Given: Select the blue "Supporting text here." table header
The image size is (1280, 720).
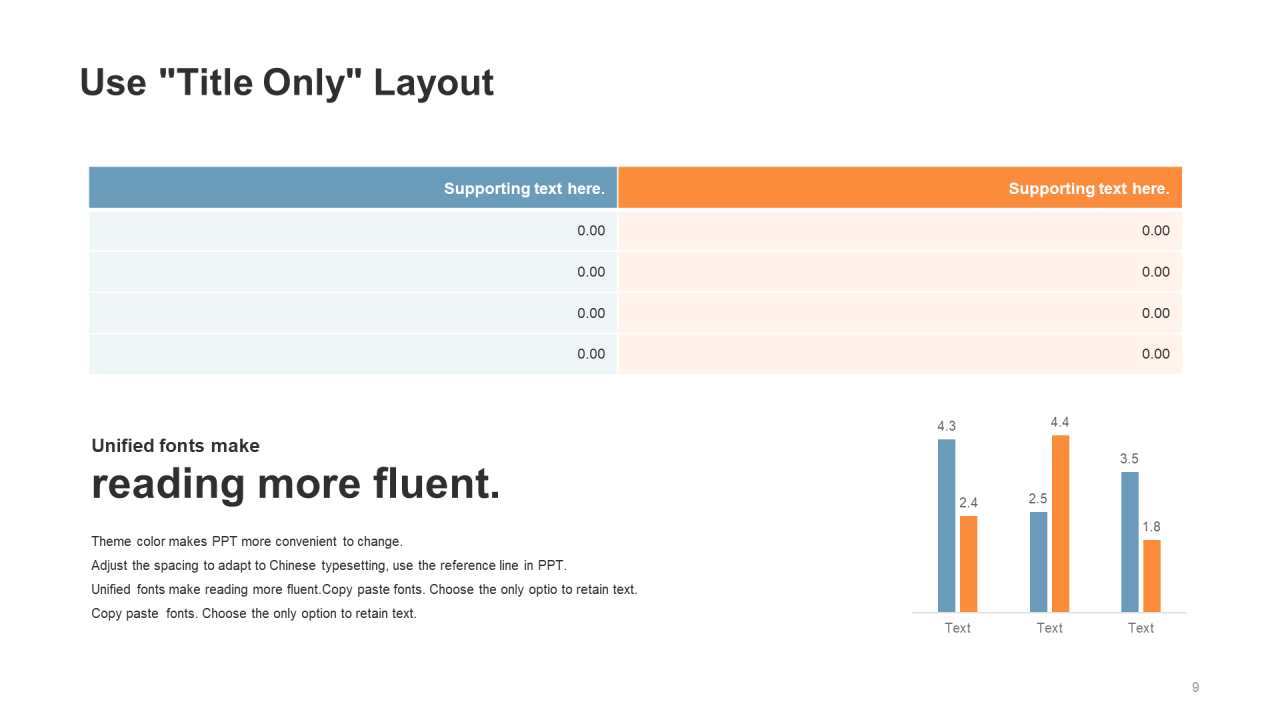Looking at the screenshot, I should tap(524, 188).
